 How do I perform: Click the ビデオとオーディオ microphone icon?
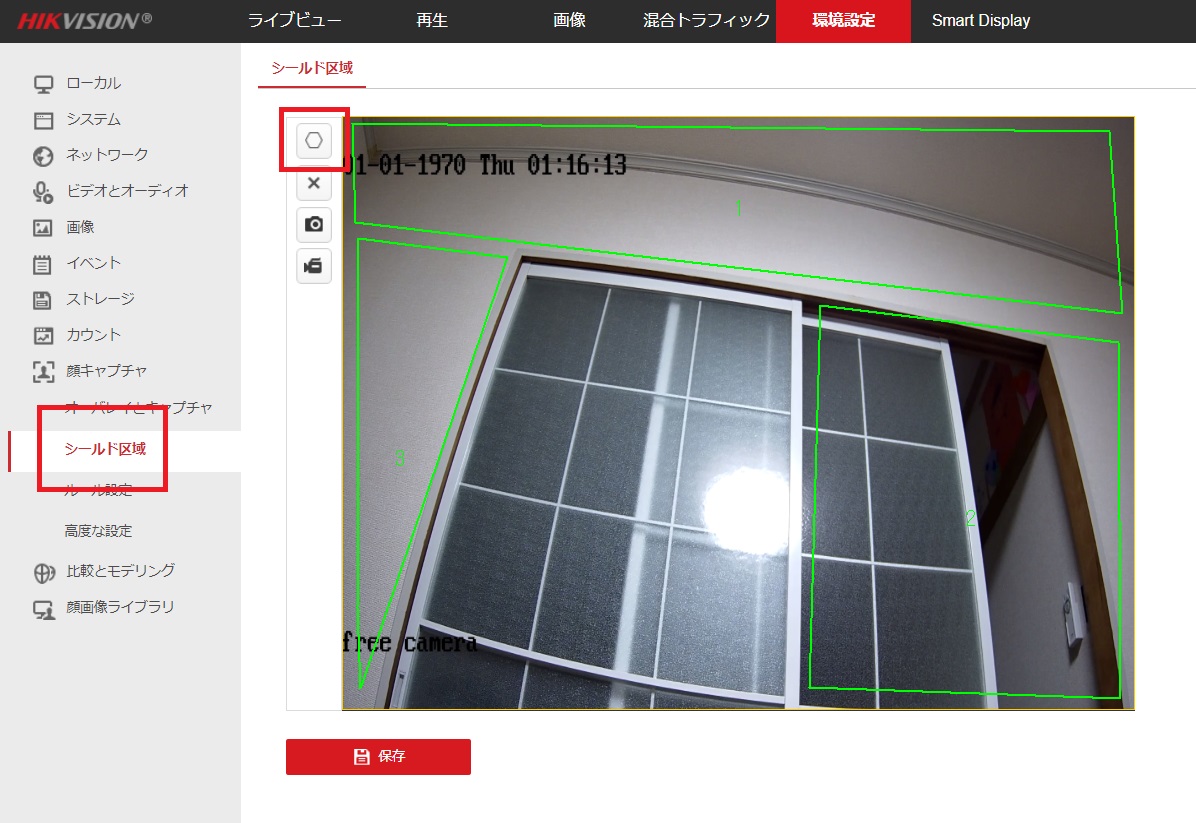click(43, 191)
